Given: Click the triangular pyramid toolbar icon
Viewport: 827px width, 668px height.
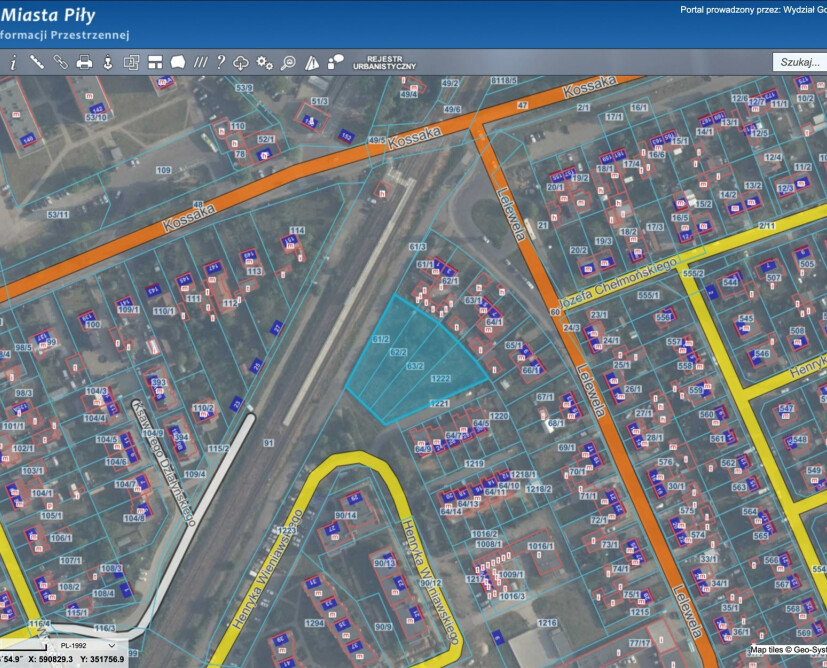Looking at the screenshot, I should [x=311, y=62].
